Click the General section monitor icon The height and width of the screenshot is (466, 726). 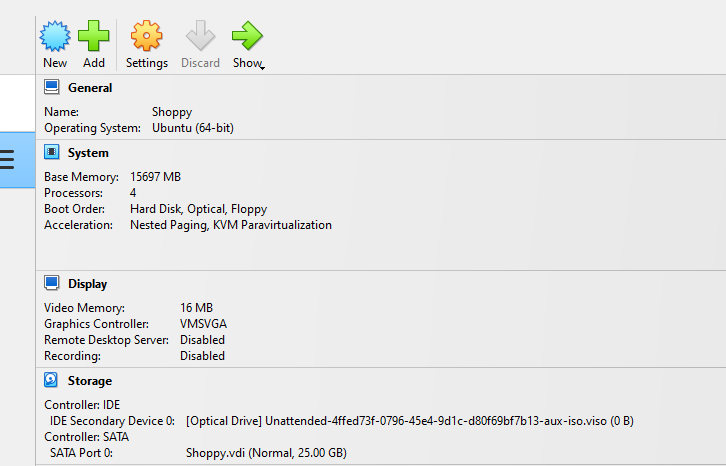coord(52,87)
